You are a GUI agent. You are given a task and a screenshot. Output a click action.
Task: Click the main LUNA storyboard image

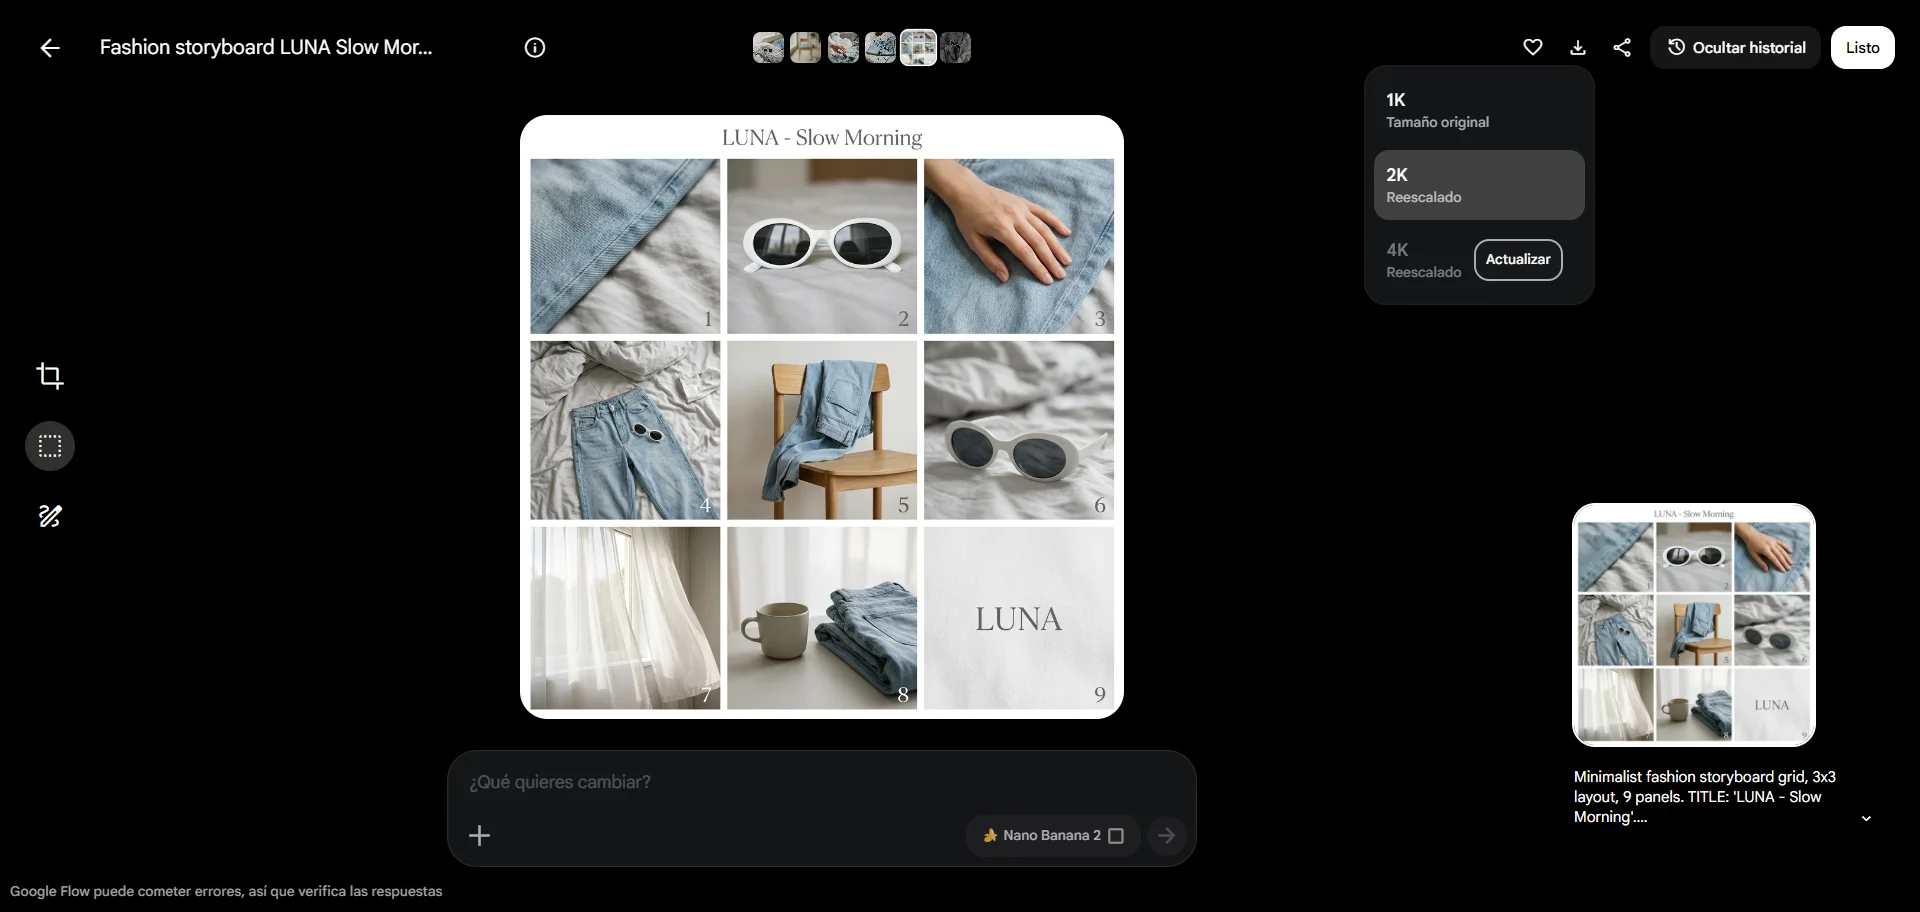[822, 417]
